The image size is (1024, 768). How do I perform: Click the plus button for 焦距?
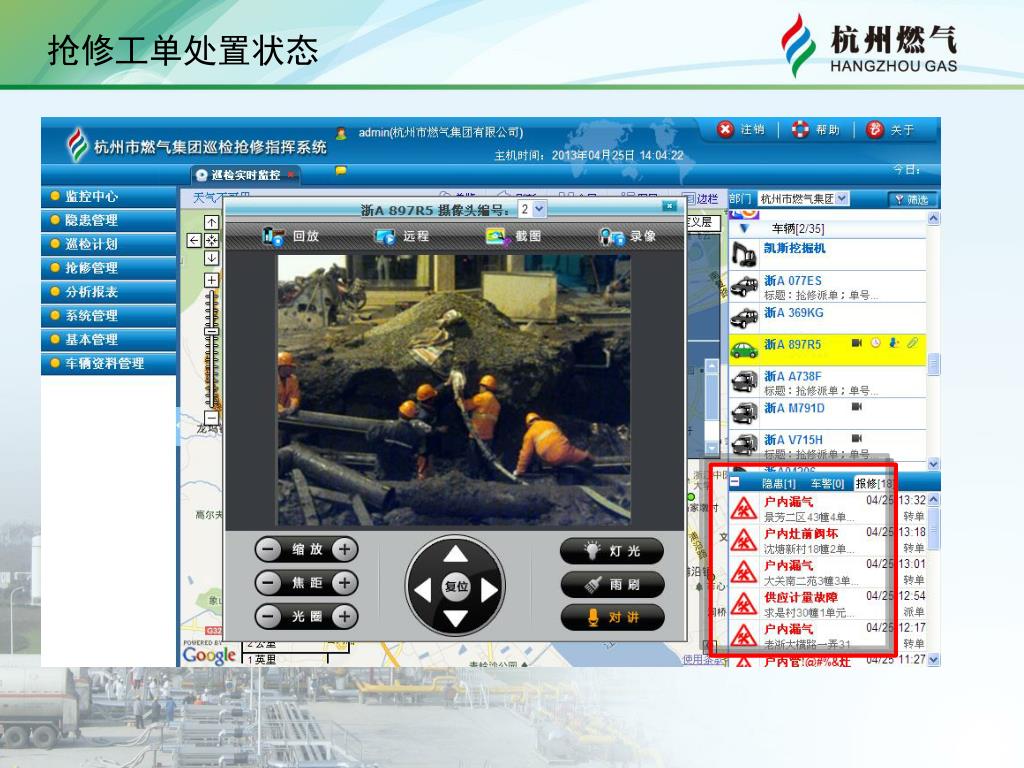click(x=345, y=583)
